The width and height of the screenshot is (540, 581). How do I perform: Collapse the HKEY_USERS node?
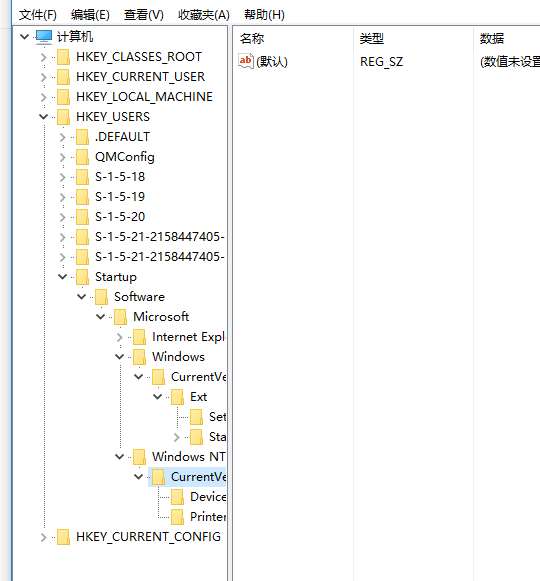pyautogui.click(x=43, y=117)
